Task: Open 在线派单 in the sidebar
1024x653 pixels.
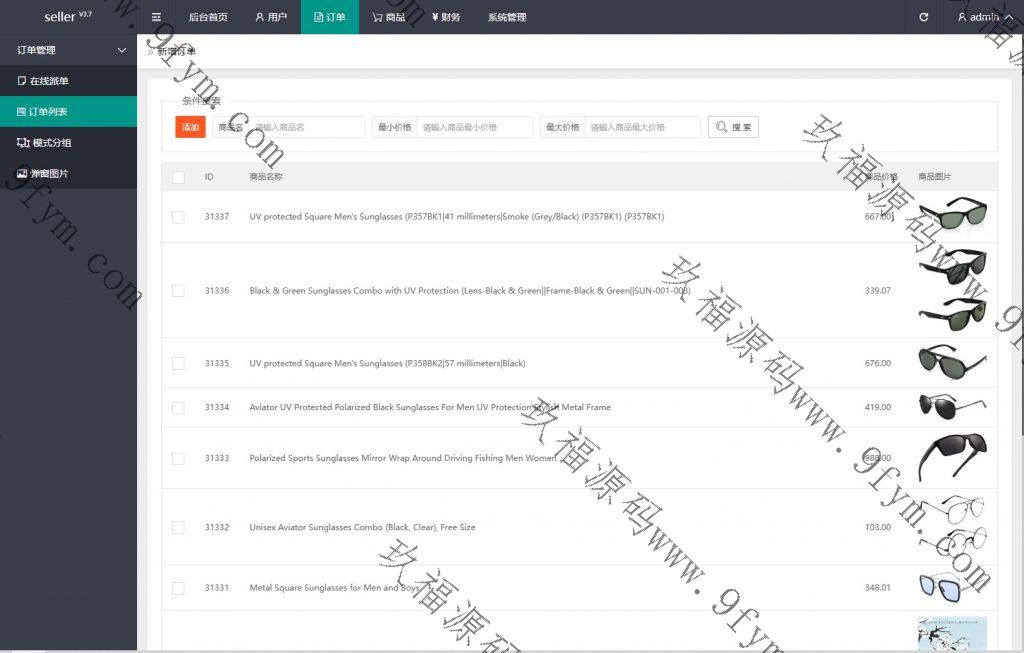Action: [x=49, y=81]
